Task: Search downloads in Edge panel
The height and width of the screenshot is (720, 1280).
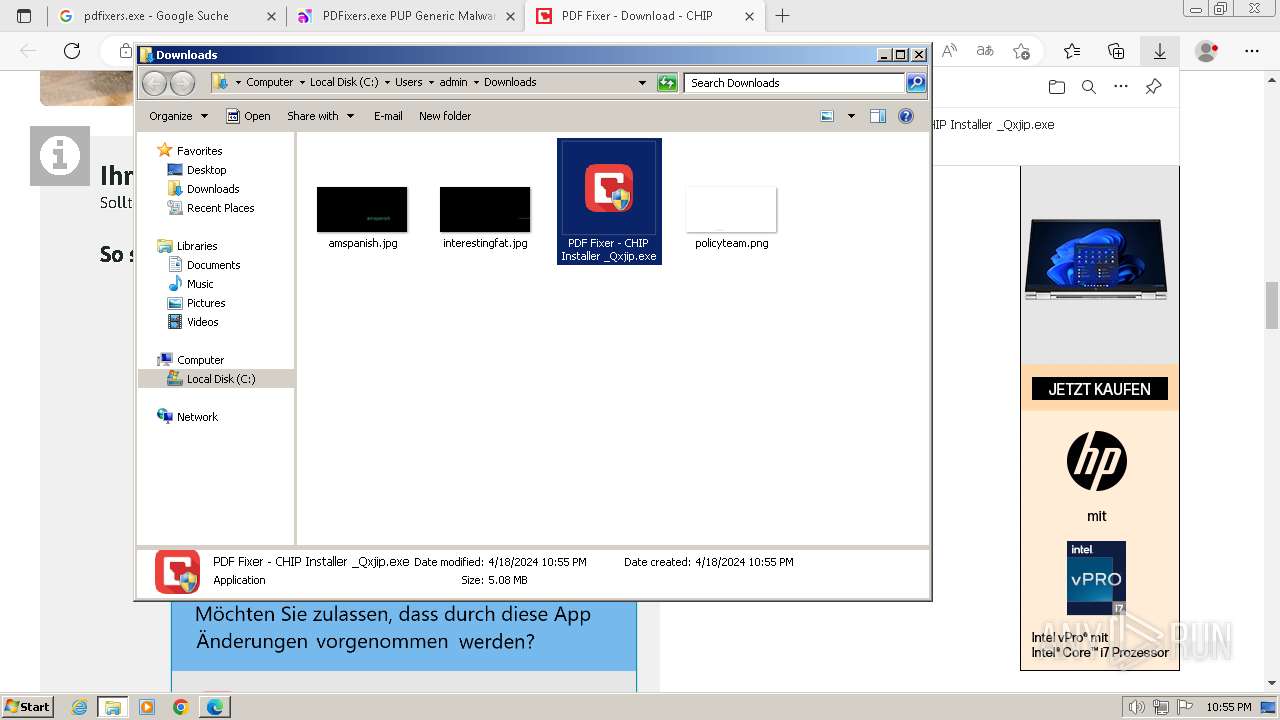Action: click(1089, 87)
